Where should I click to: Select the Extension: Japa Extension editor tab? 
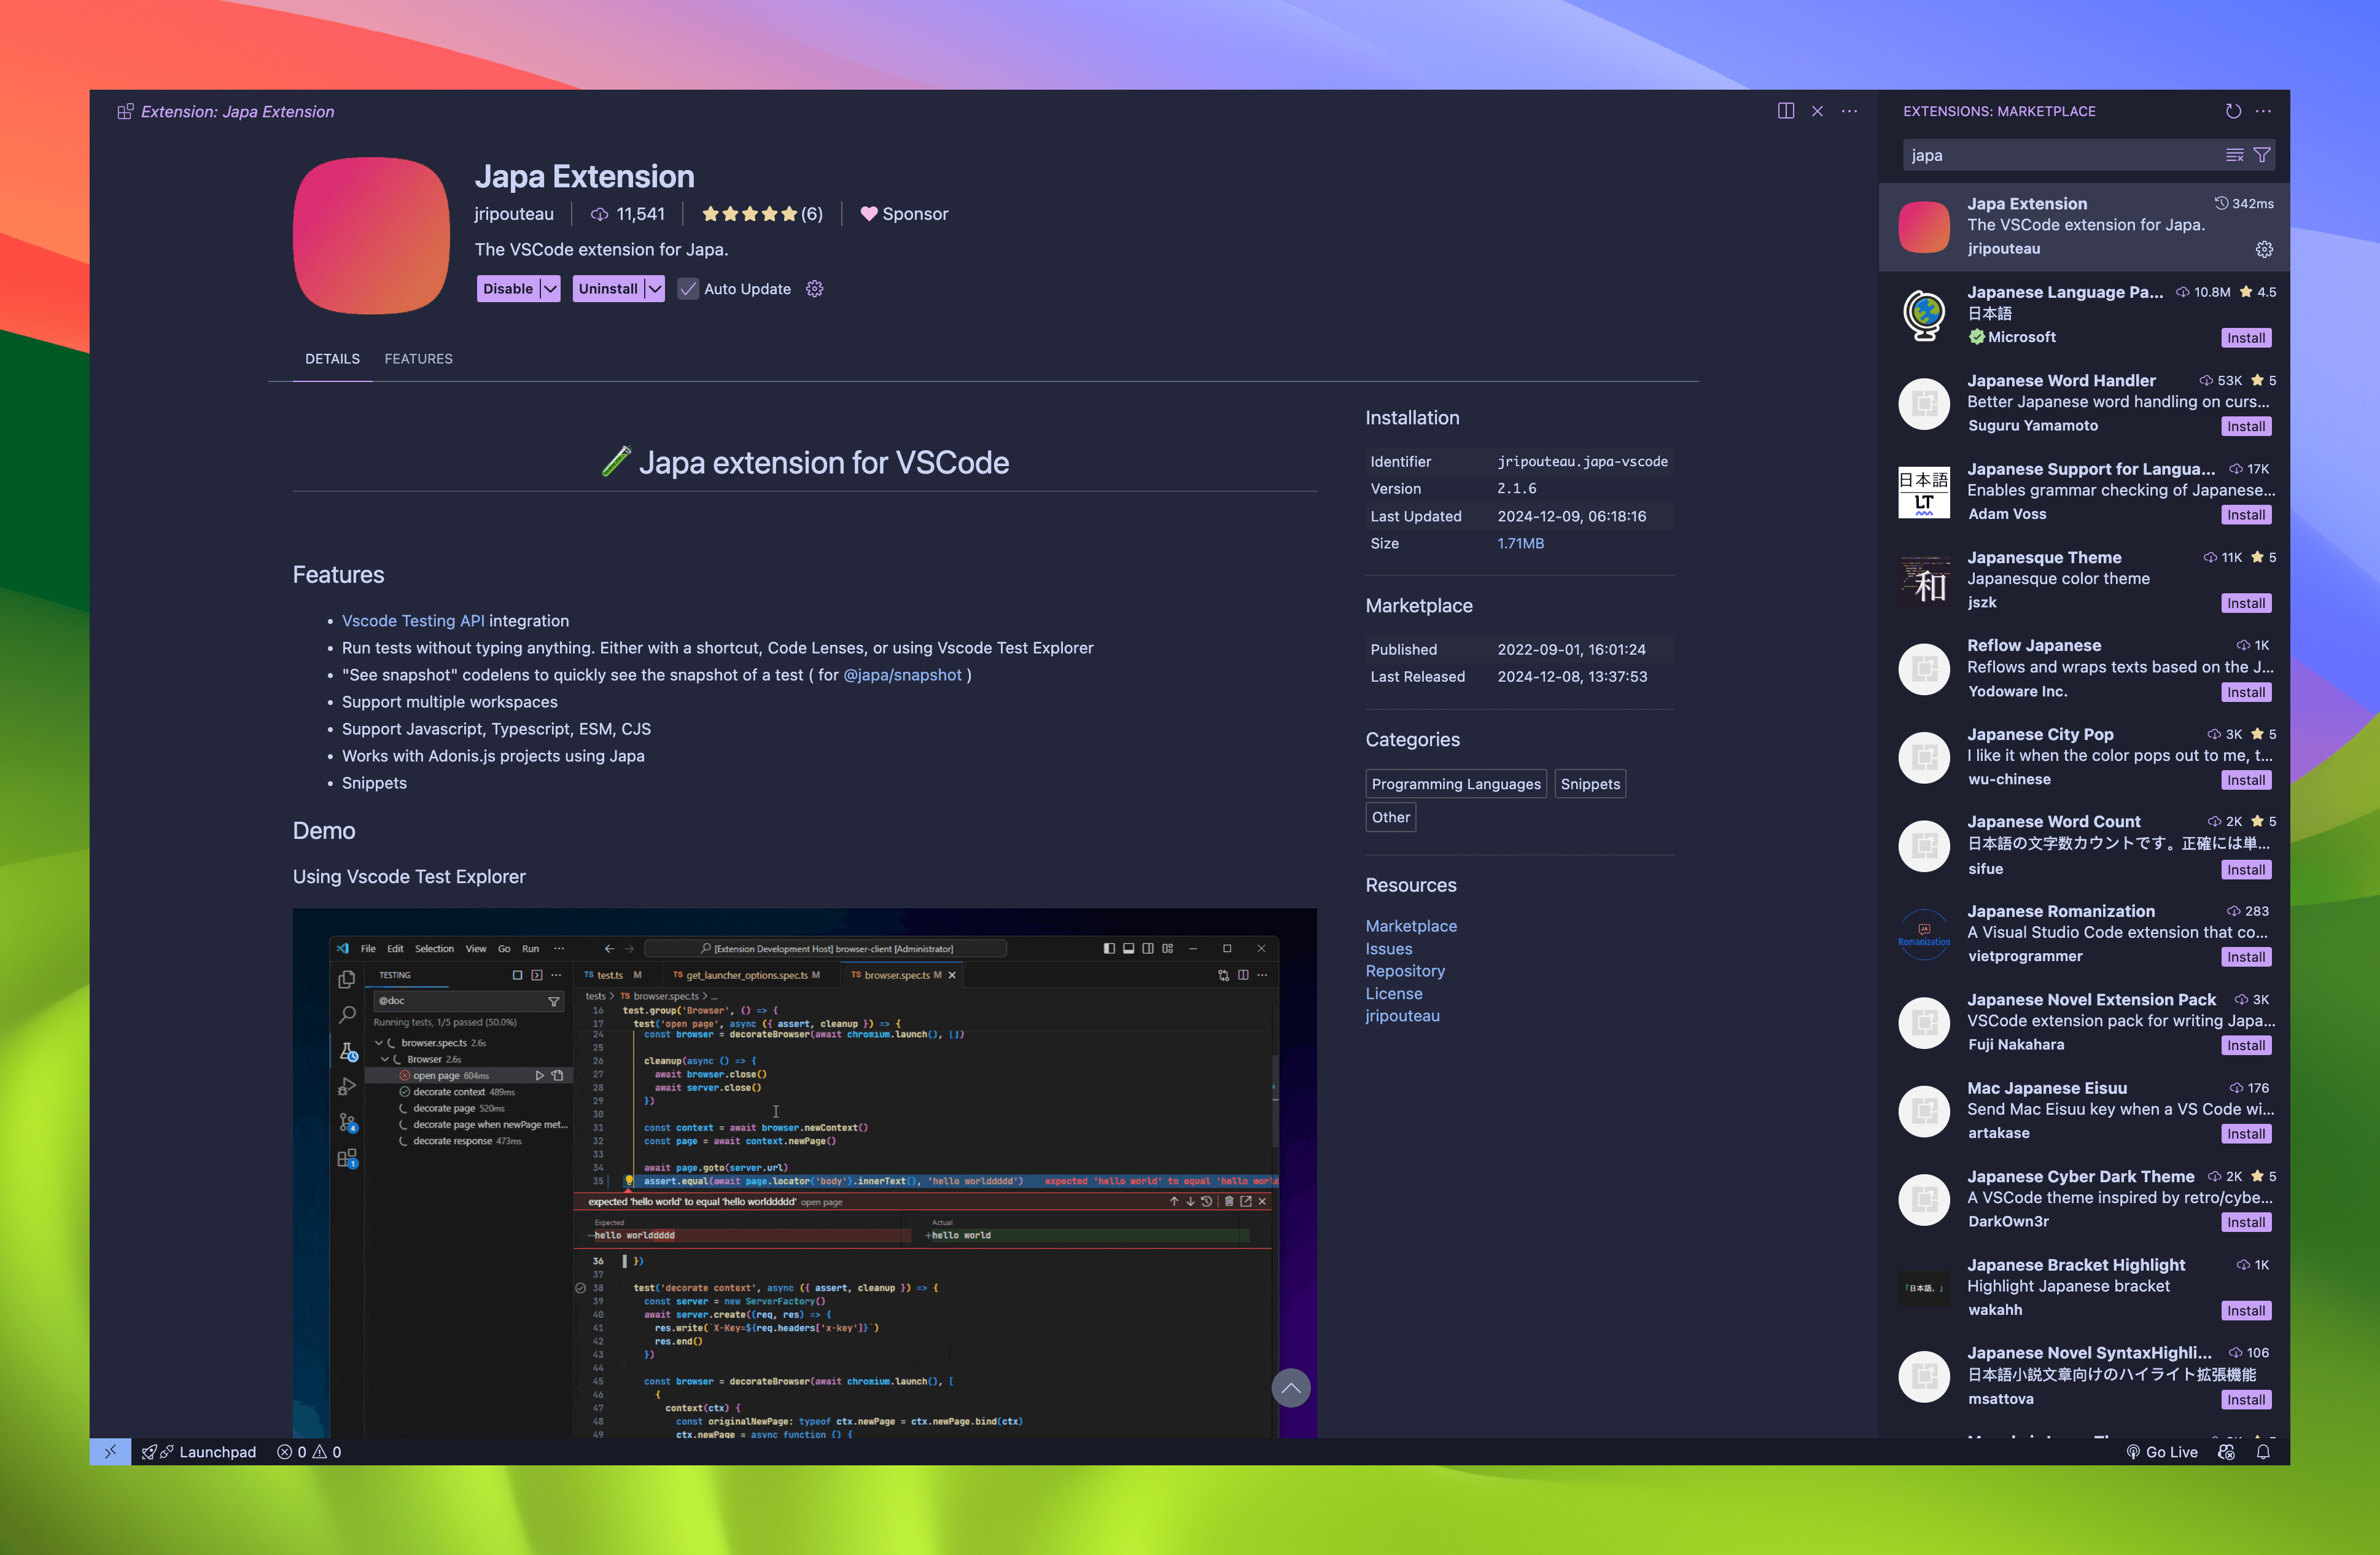(x=226, y=111)
